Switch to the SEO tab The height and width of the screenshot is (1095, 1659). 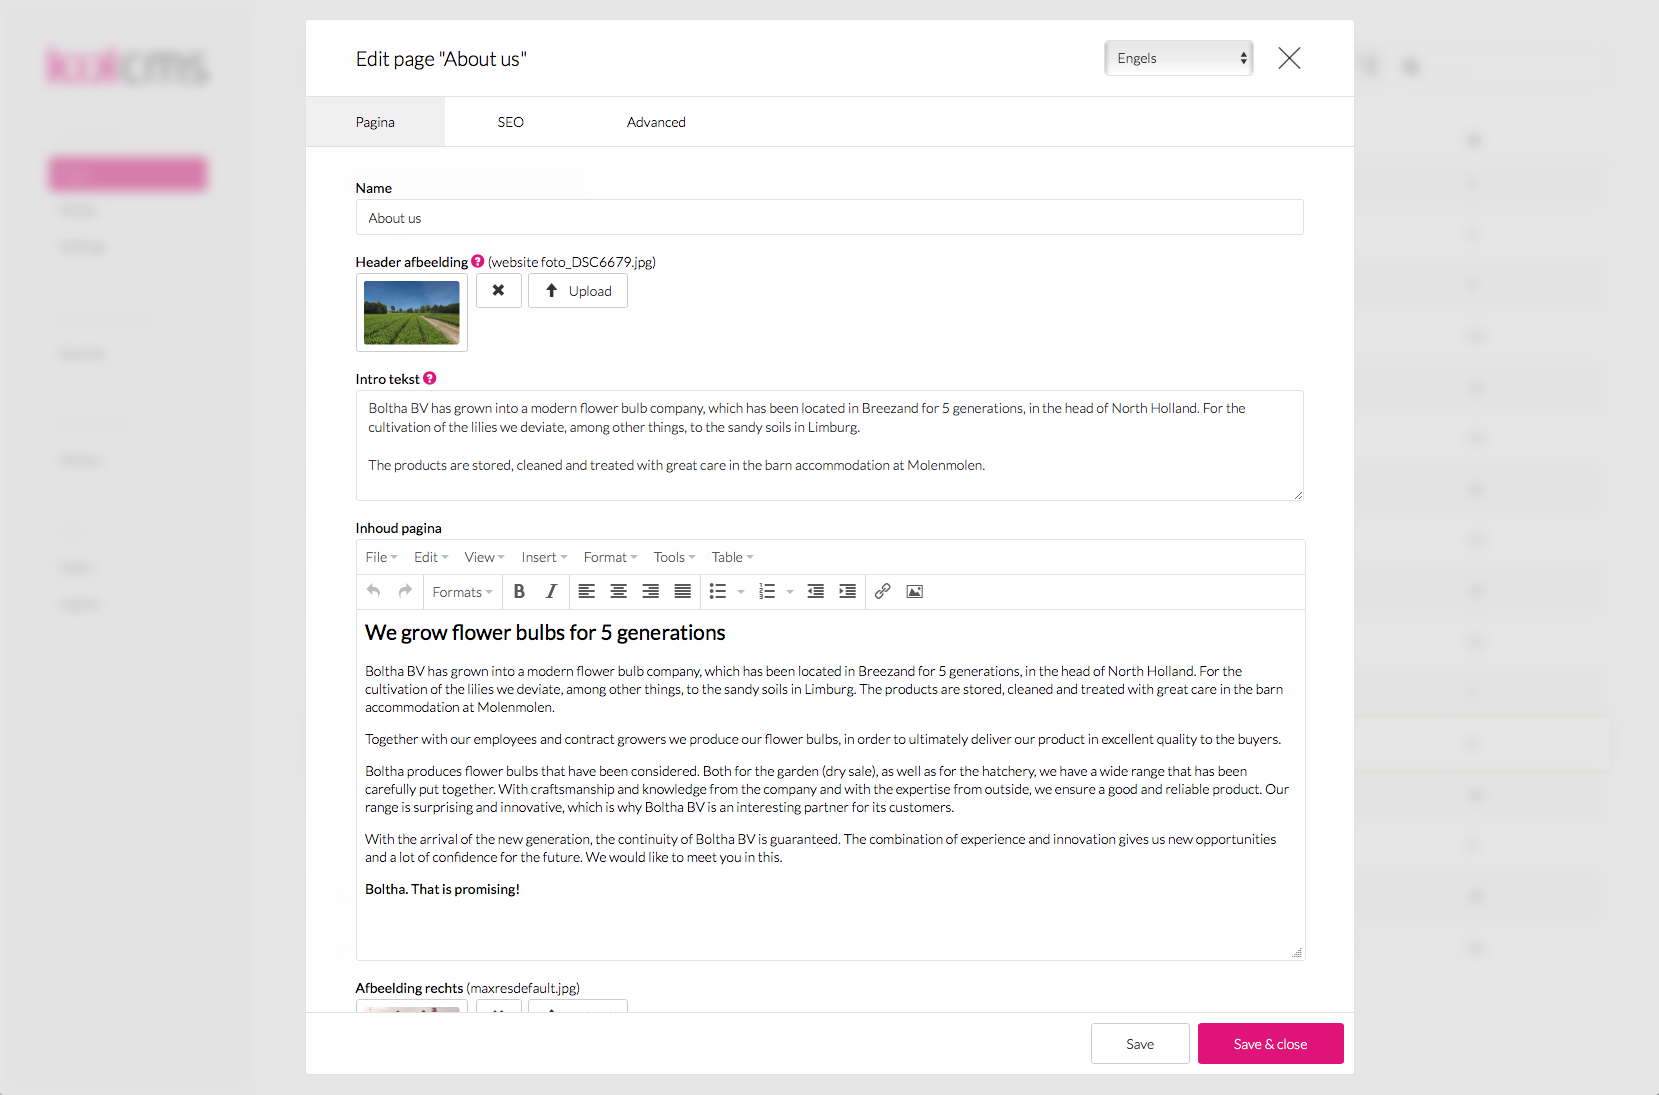510,121
